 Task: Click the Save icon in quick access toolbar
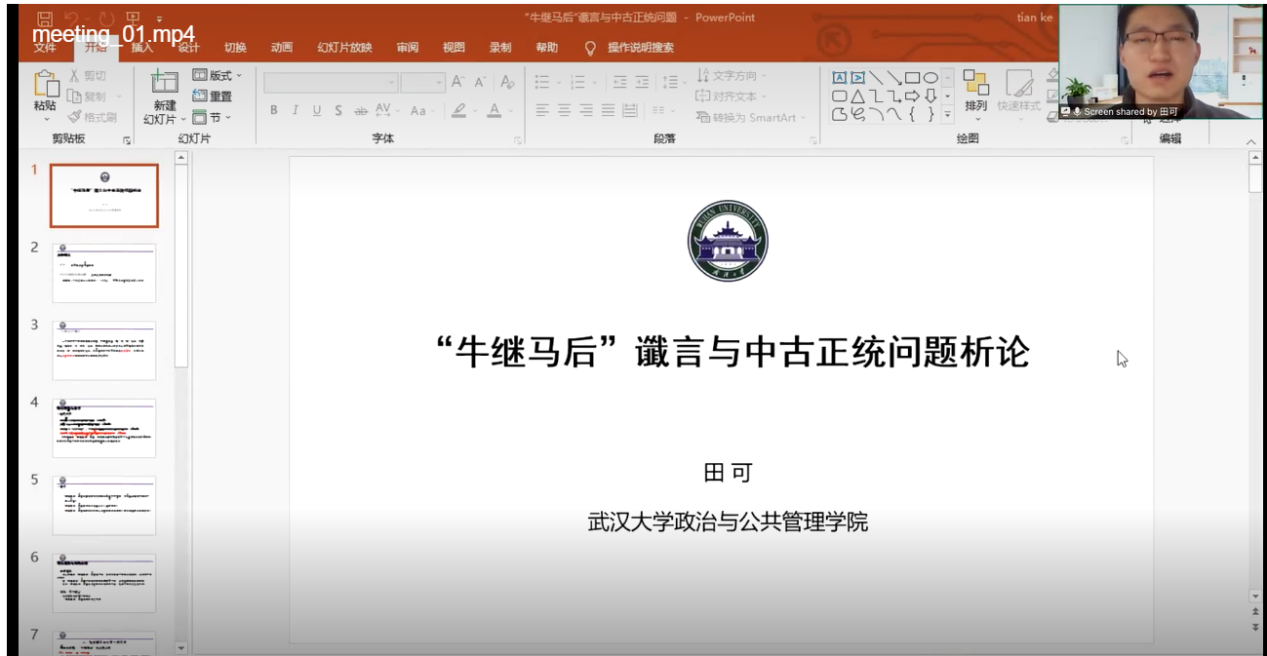point(45,19)
